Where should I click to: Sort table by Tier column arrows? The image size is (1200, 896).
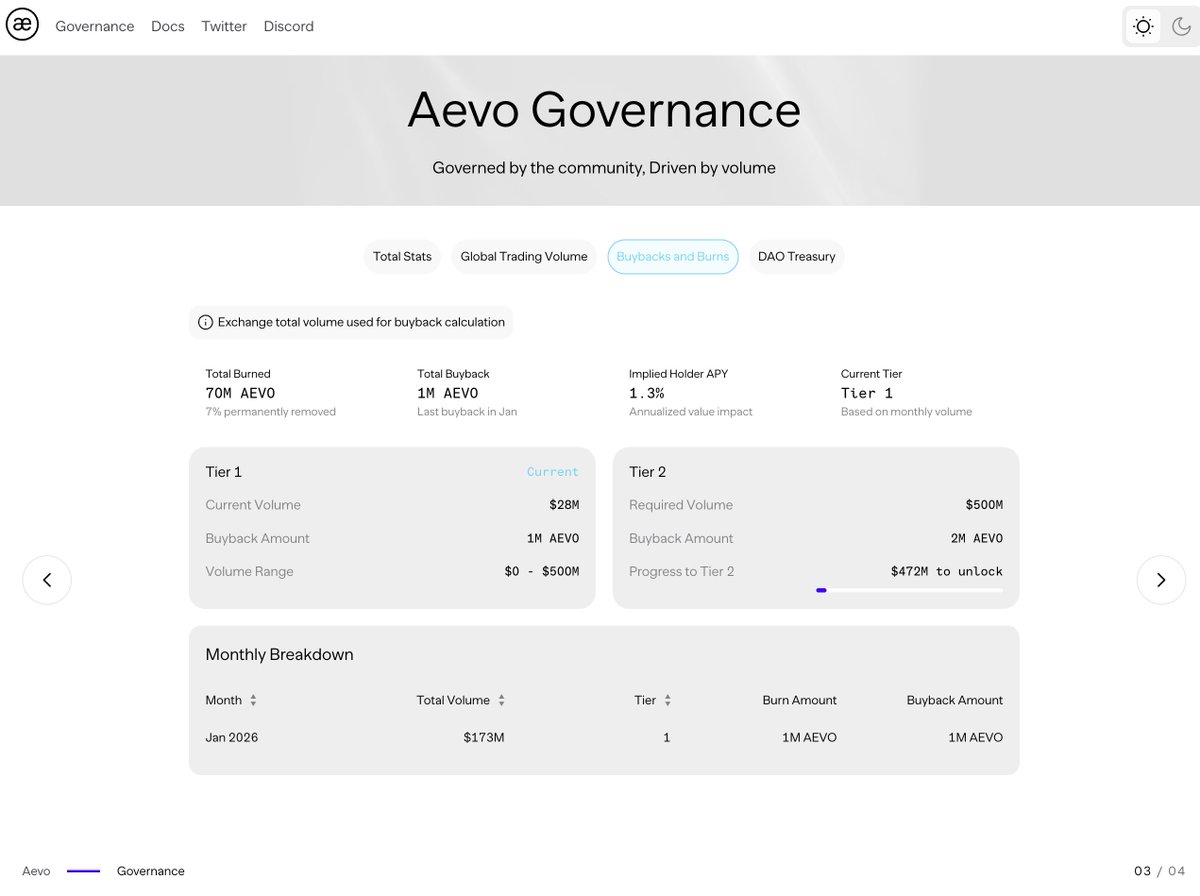pos(667,700)
